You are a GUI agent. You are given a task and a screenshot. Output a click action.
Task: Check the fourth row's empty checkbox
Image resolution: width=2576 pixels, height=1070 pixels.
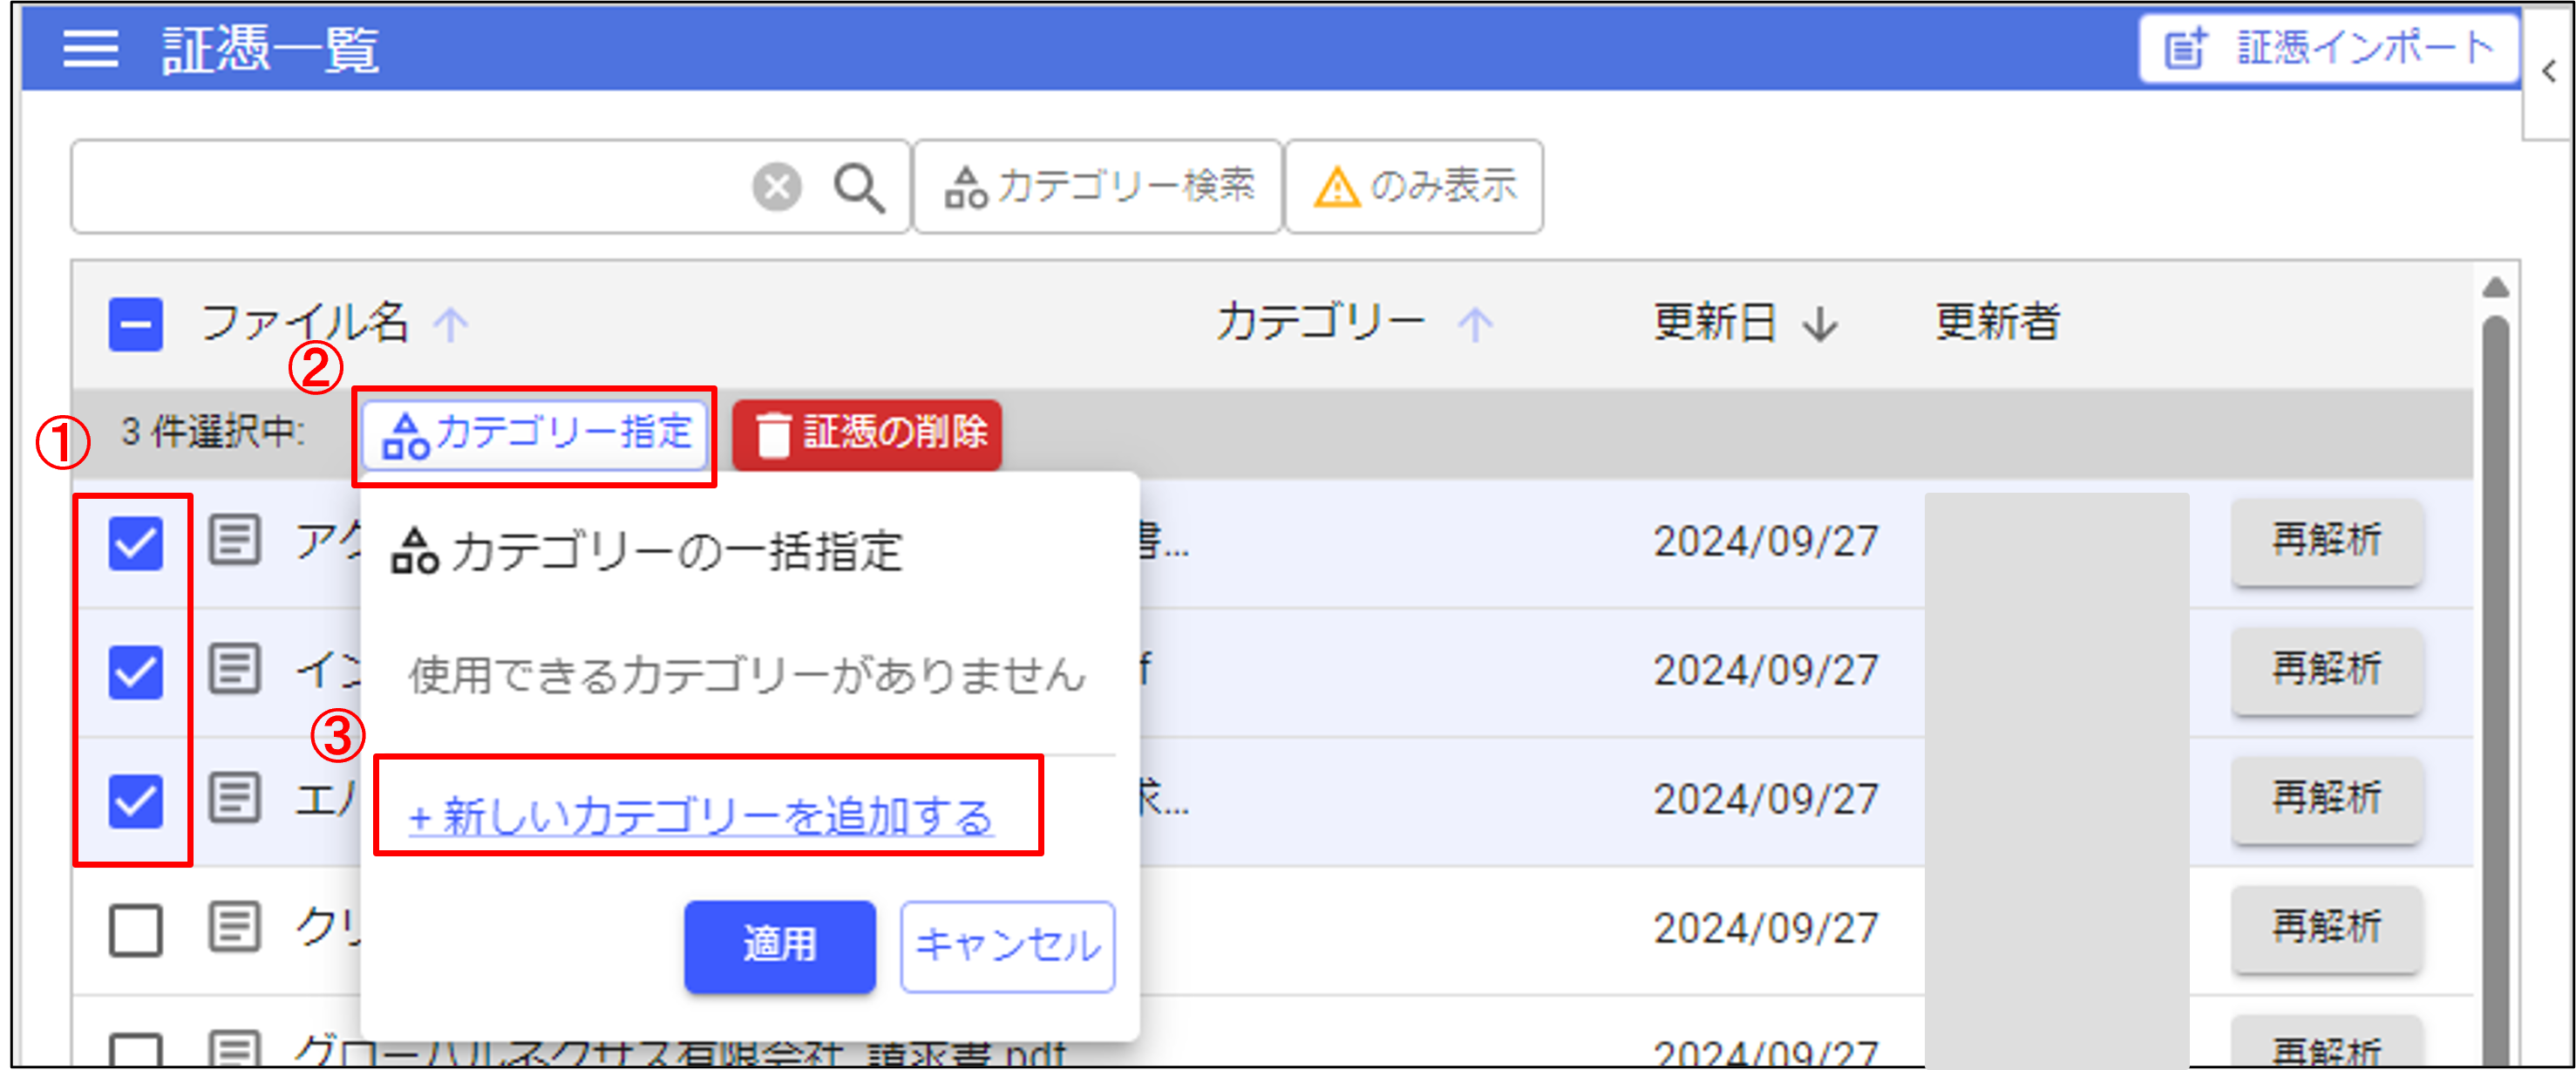(x=136, y=930)
